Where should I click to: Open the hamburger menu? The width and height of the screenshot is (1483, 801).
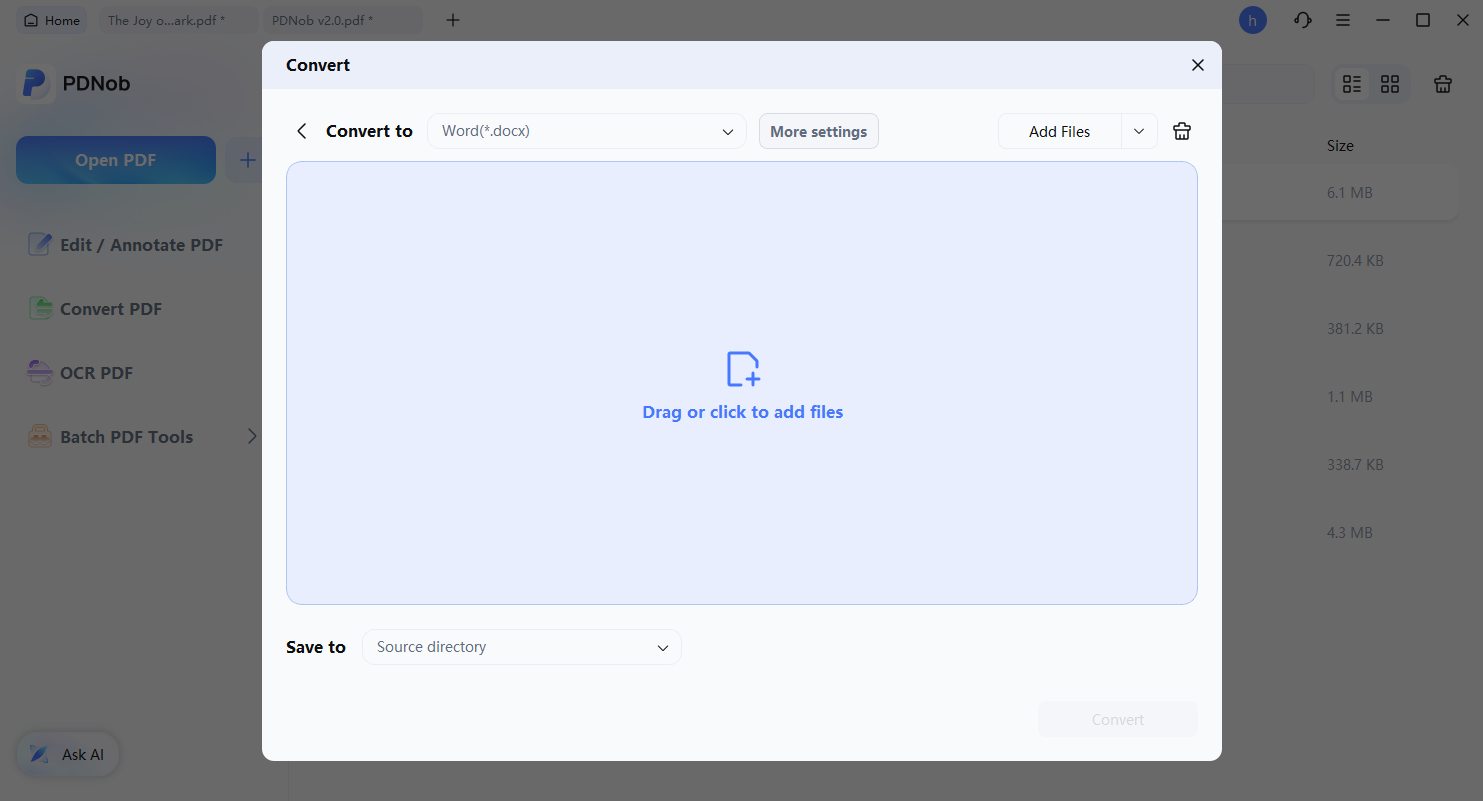click(x=1343, y=20)
